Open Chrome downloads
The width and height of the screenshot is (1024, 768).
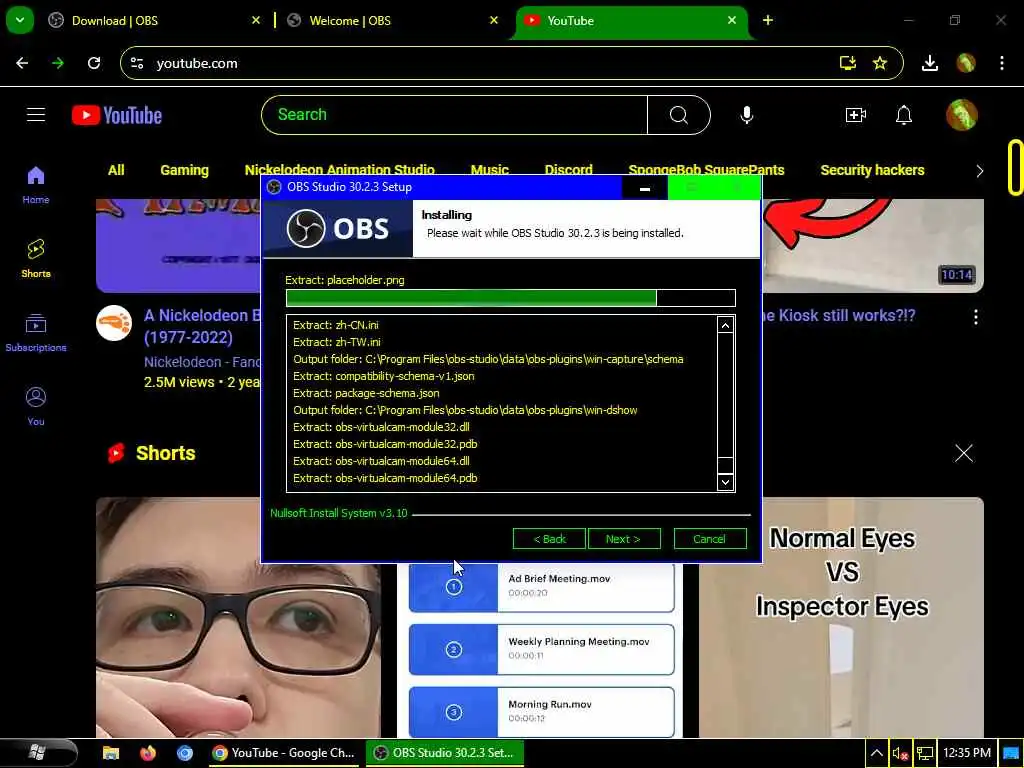point(930,63)
